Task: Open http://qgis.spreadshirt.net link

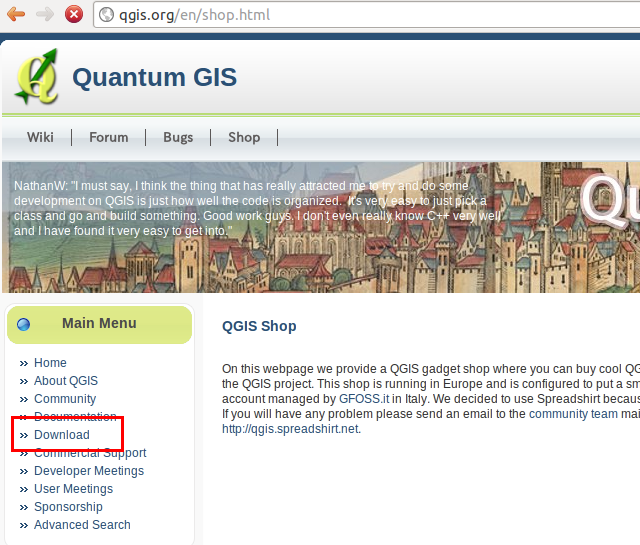Action: (x=291, y=429)
